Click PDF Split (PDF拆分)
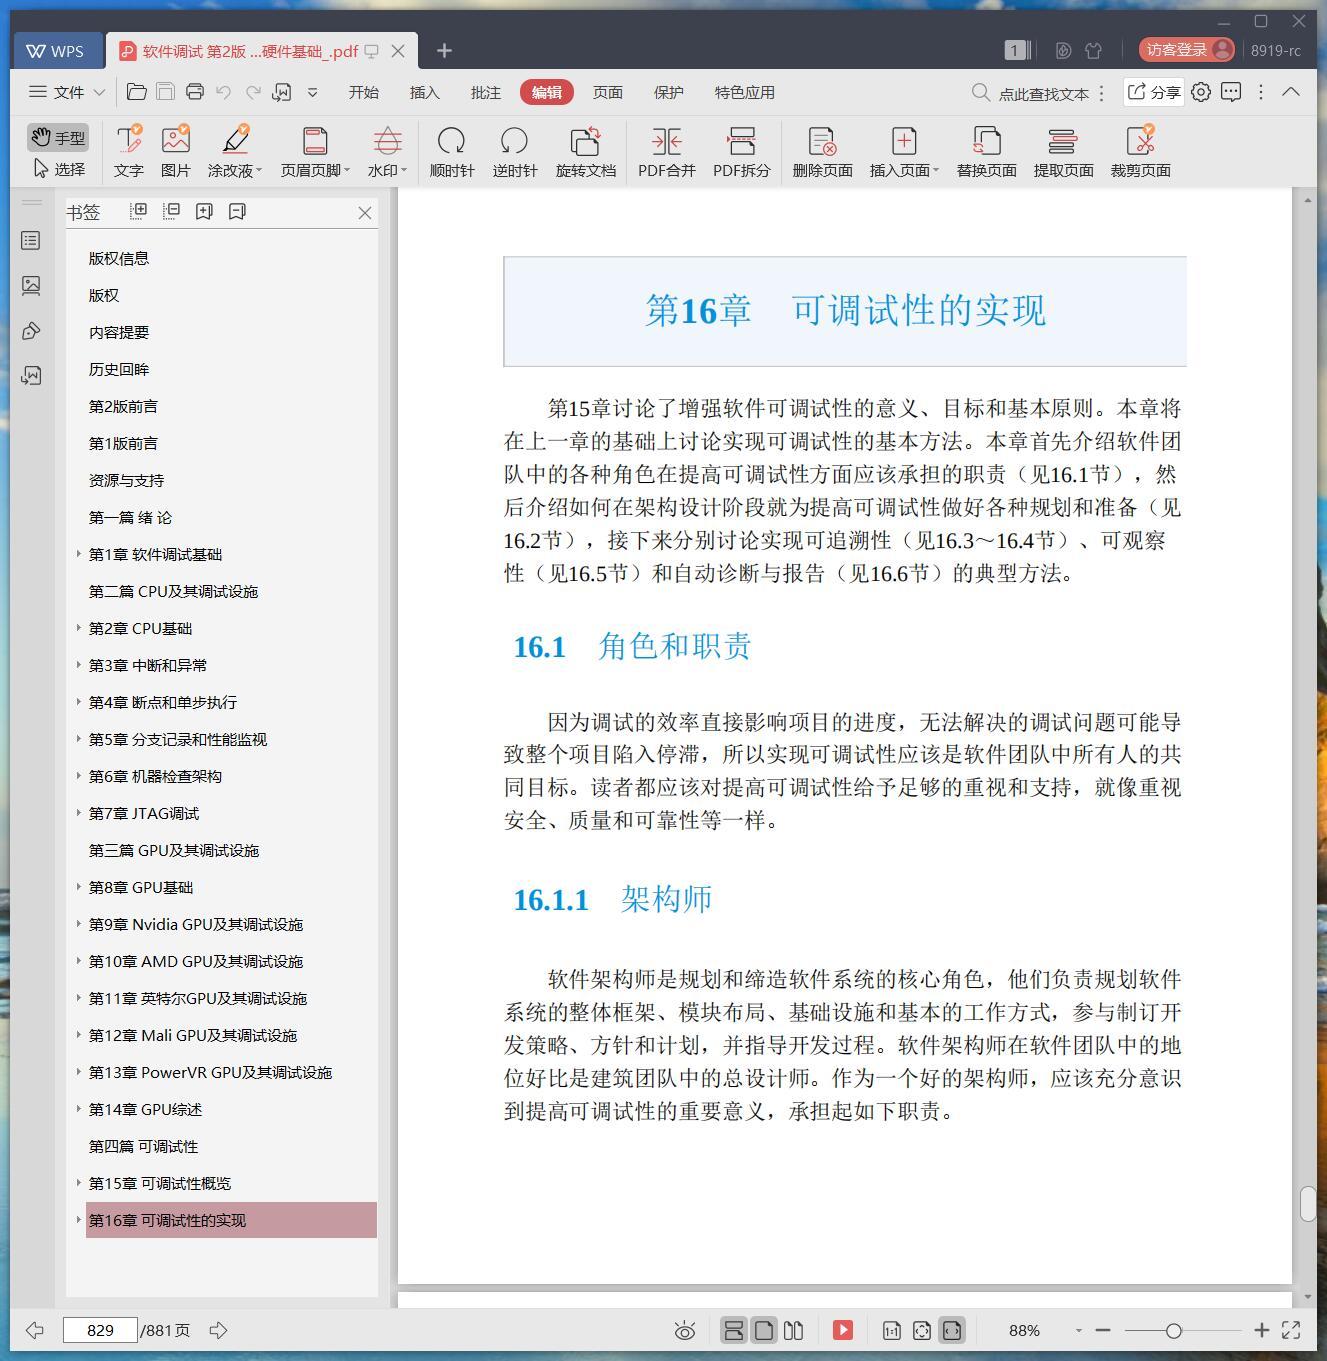Screen dimensions: 1327x1361 pos(742,152)
